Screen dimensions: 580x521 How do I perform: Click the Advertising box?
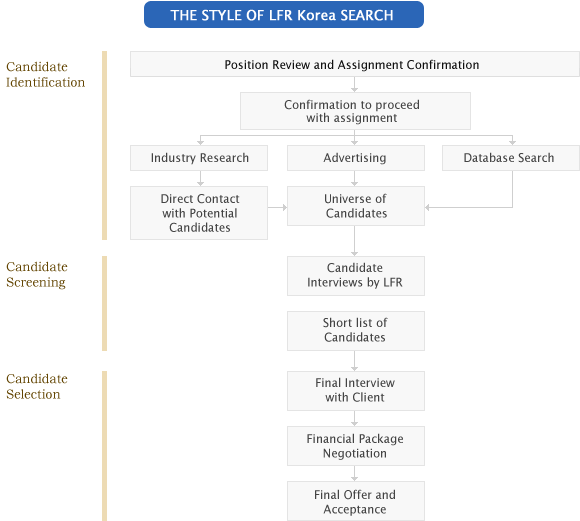355,158
